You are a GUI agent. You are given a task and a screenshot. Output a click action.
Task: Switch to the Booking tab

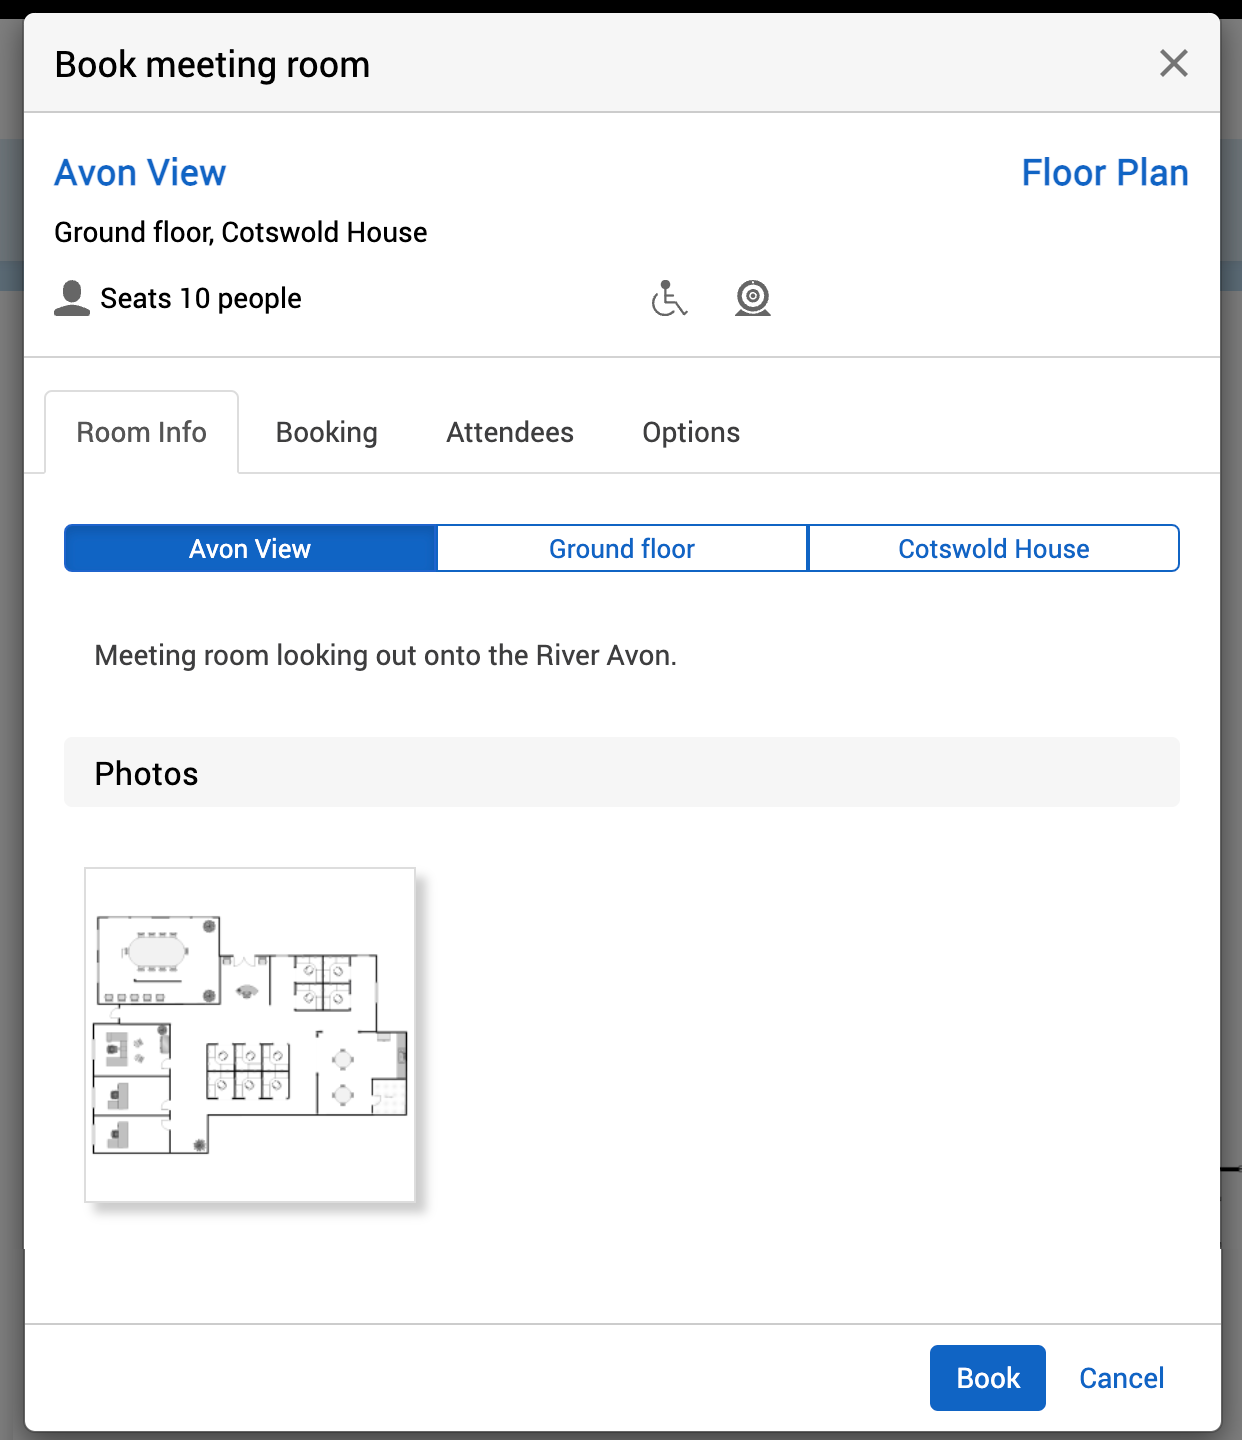(326, 432)
